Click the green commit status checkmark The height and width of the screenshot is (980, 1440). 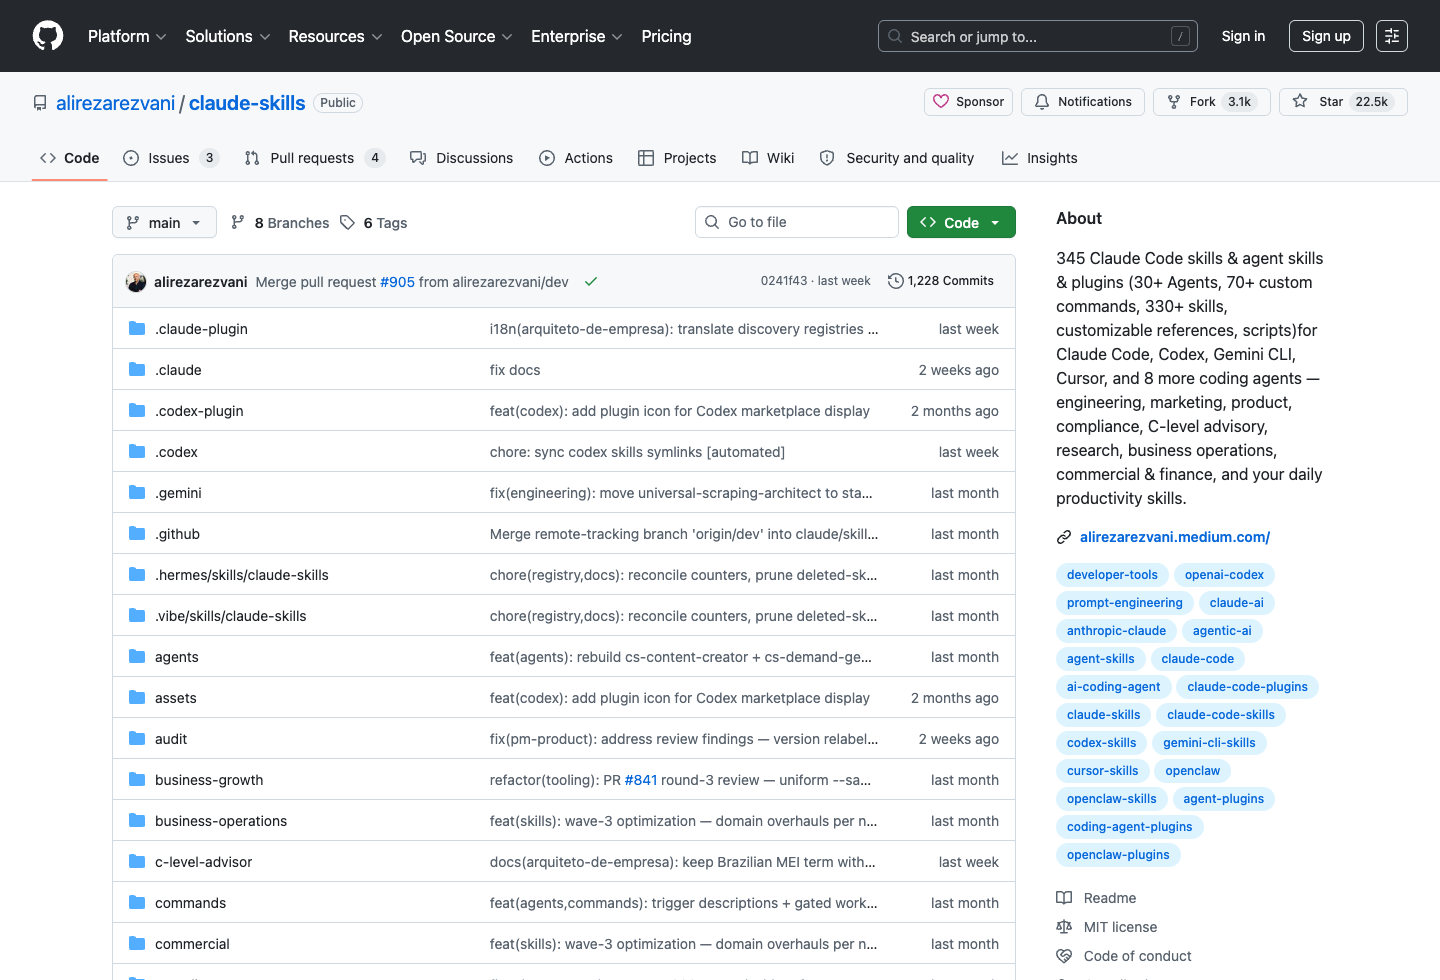pyautogui.click(x=591, y=282)
